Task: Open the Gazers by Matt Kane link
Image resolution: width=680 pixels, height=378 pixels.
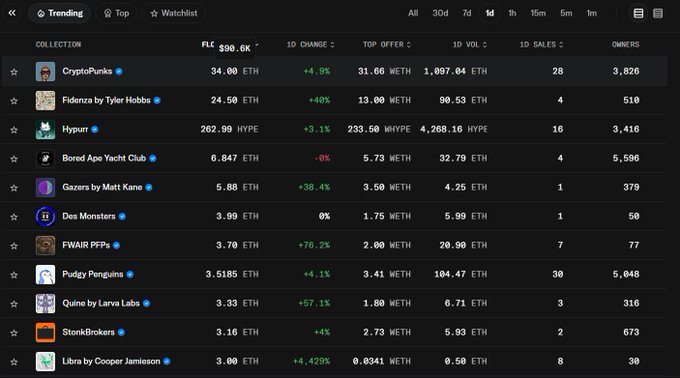Action: [x=102, y=187]
